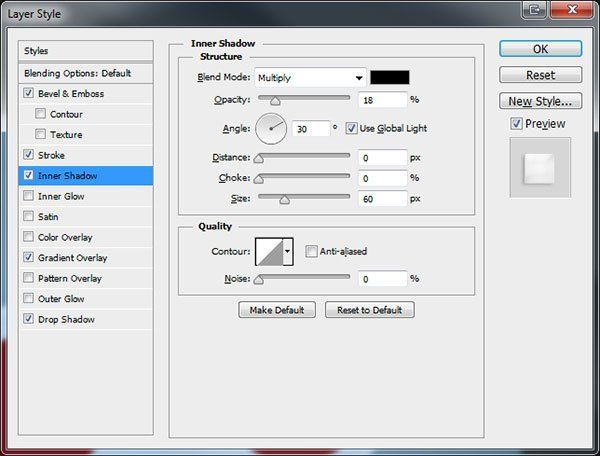The width and height of the screenshot is (600, 456).
Task: Click the Reset button
Action: [540, 75]
